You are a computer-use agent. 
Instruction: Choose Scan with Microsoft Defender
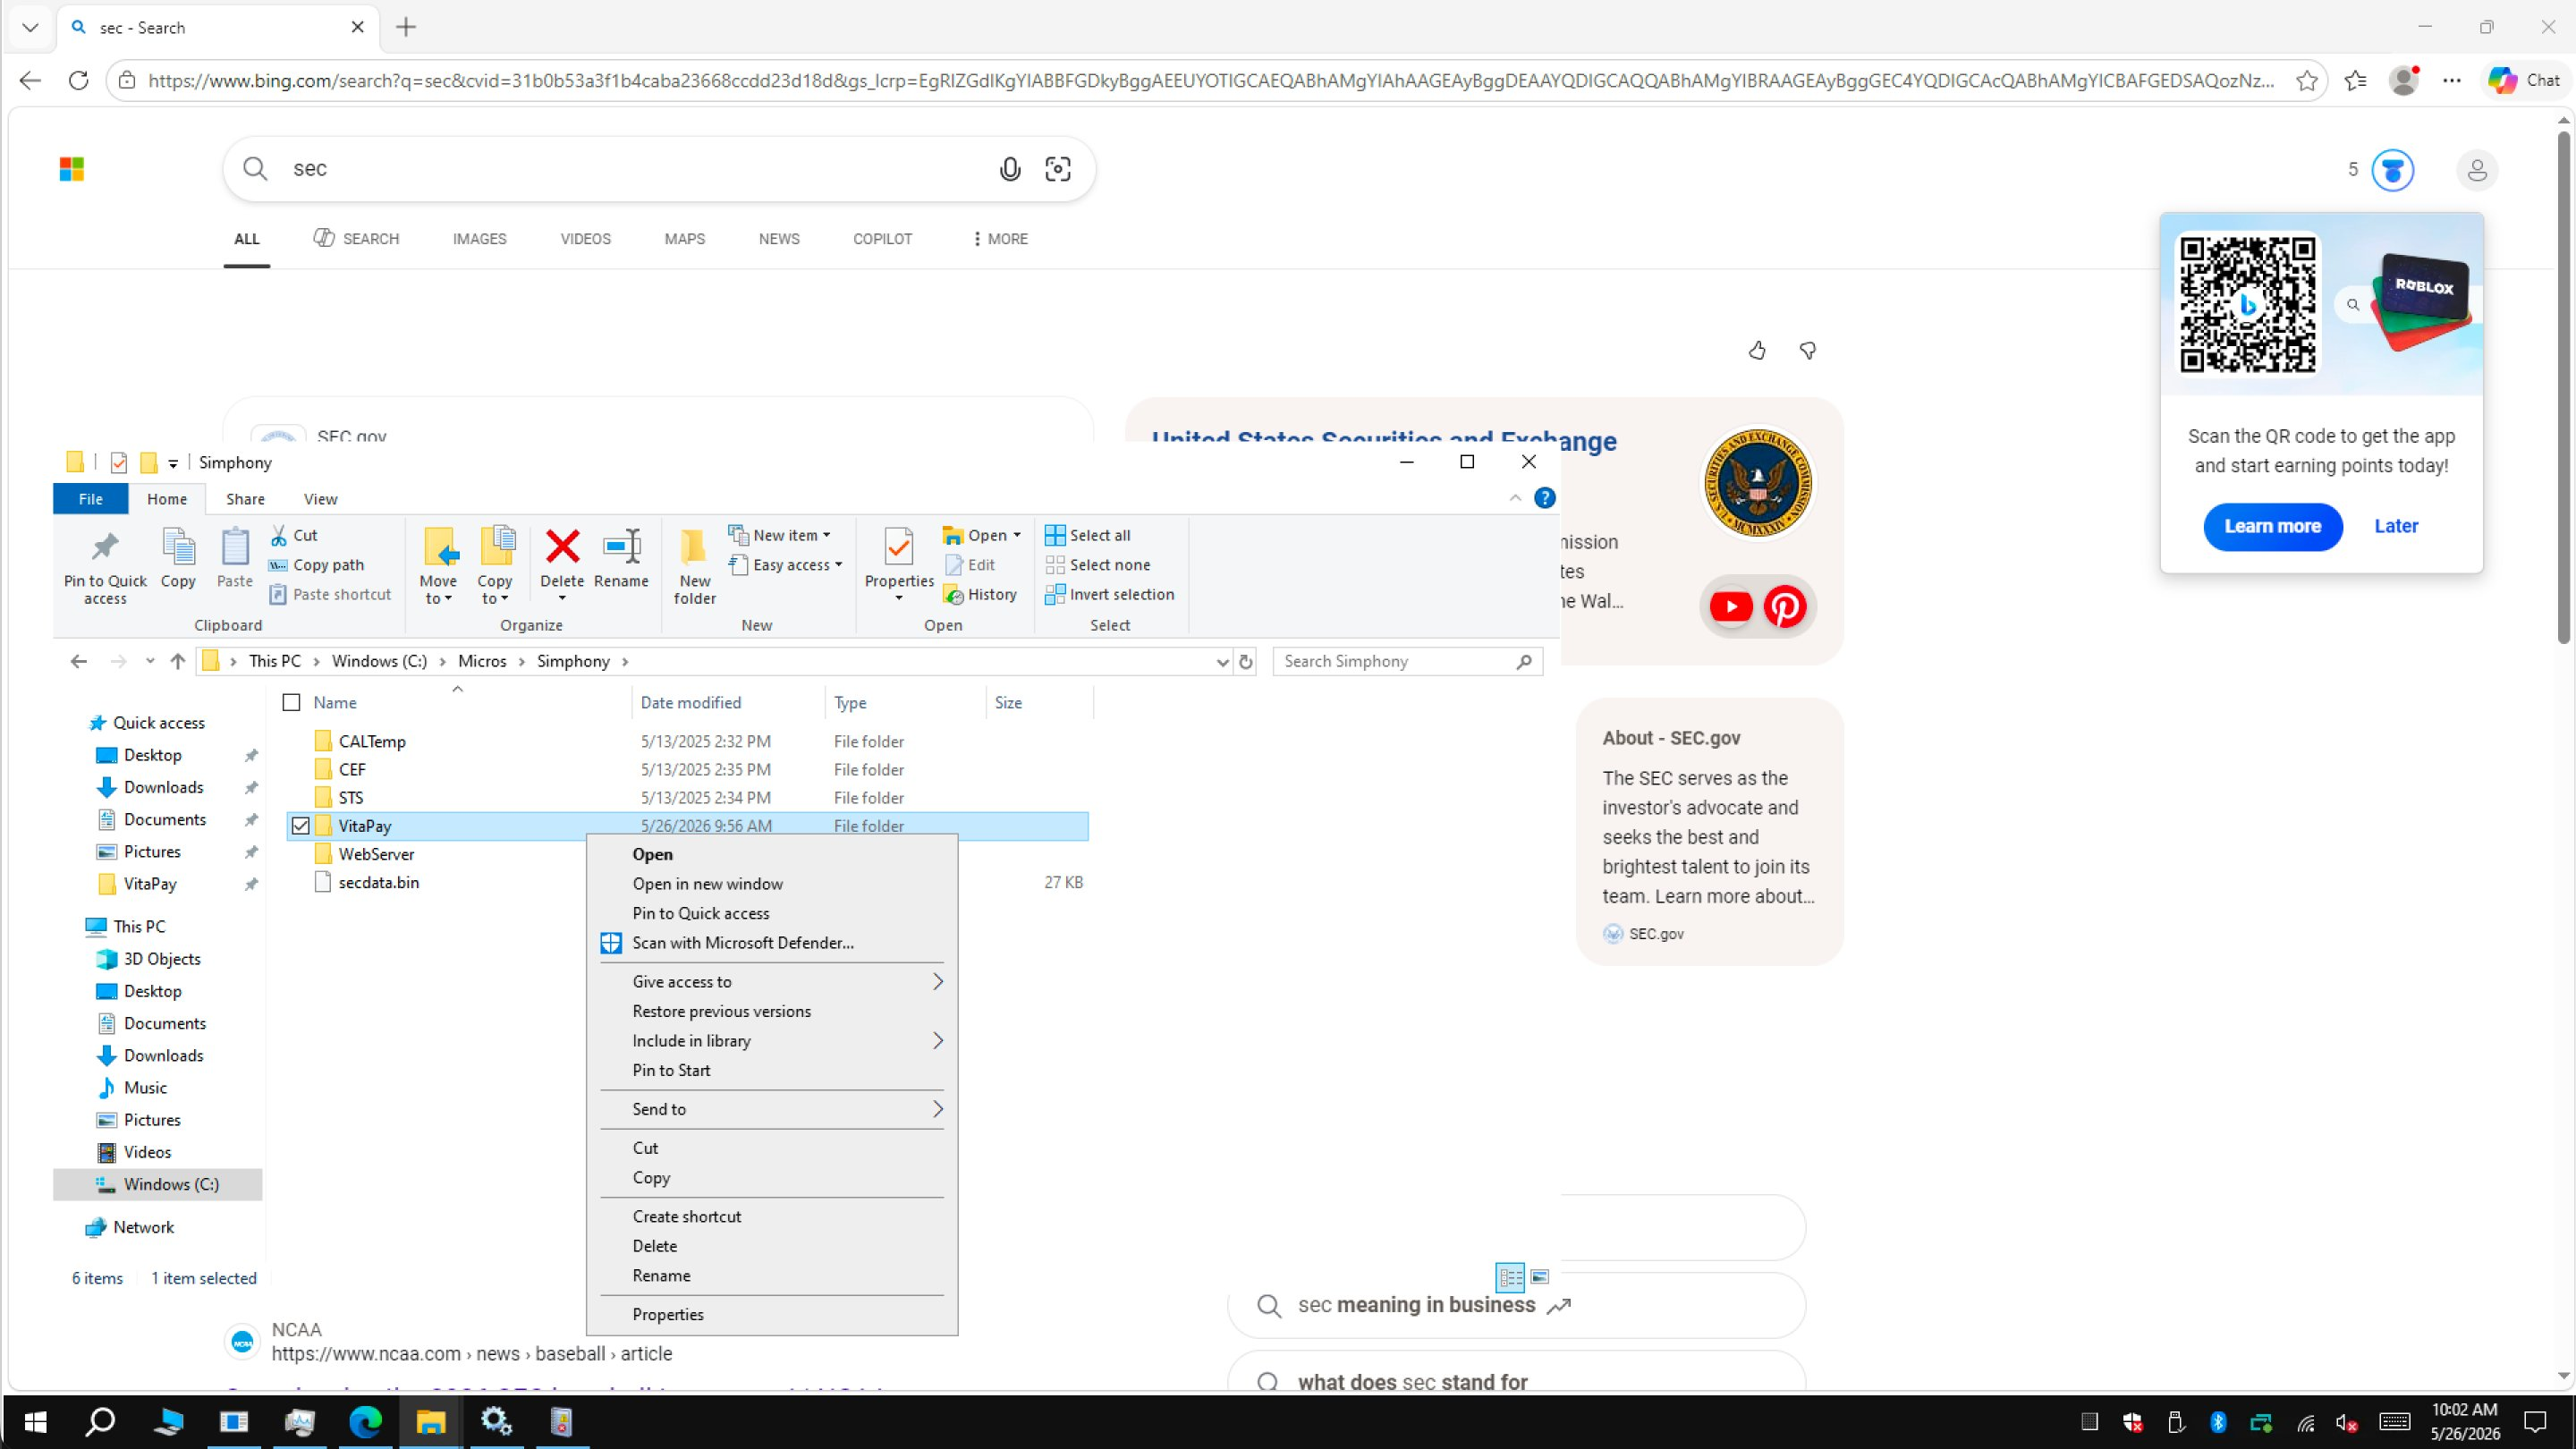[x=772, y=943]
